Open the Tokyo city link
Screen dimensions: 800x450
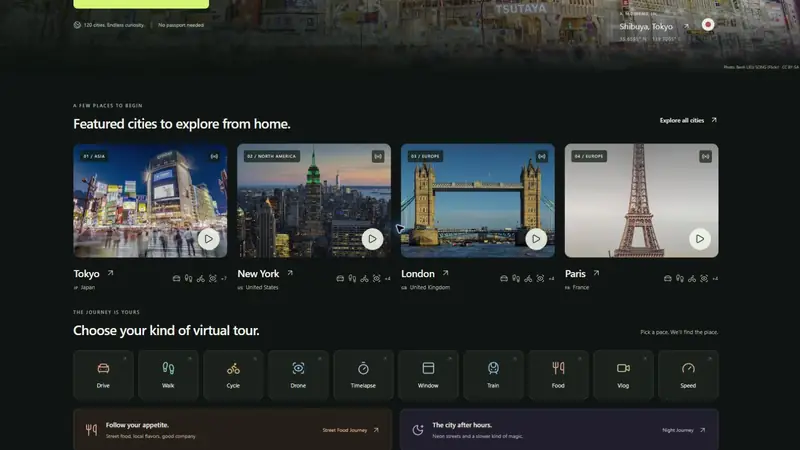click(x=93, y=273)
